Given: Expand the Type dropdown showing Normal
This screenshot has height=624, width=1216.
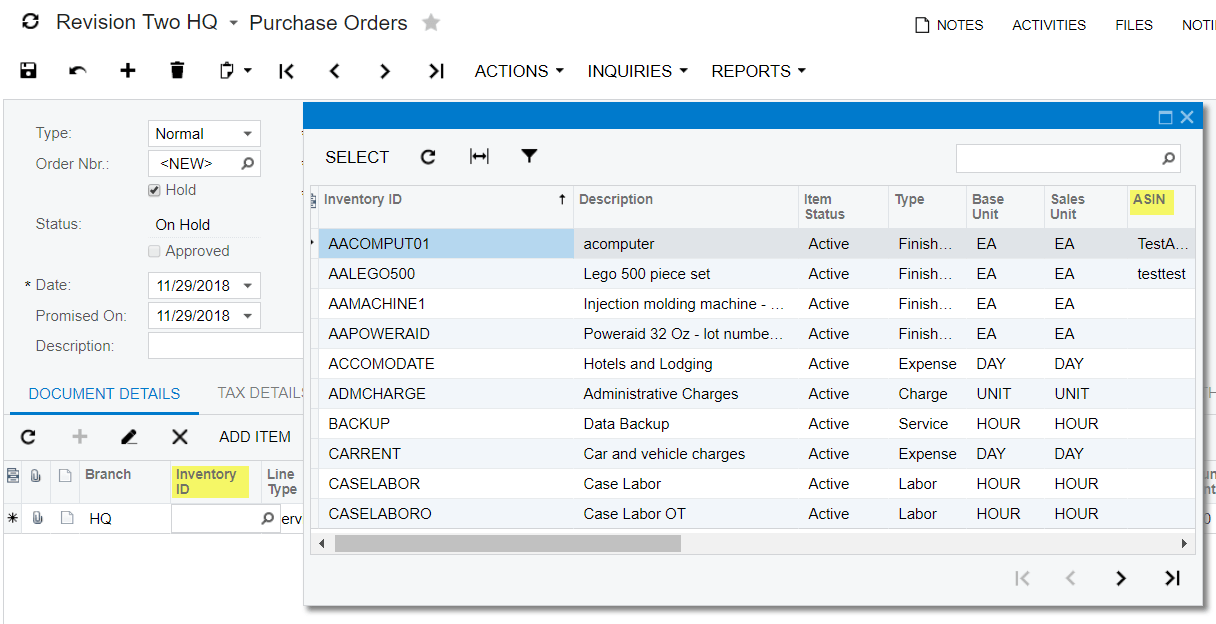Looking at the screenshot, I should (248, 134).
